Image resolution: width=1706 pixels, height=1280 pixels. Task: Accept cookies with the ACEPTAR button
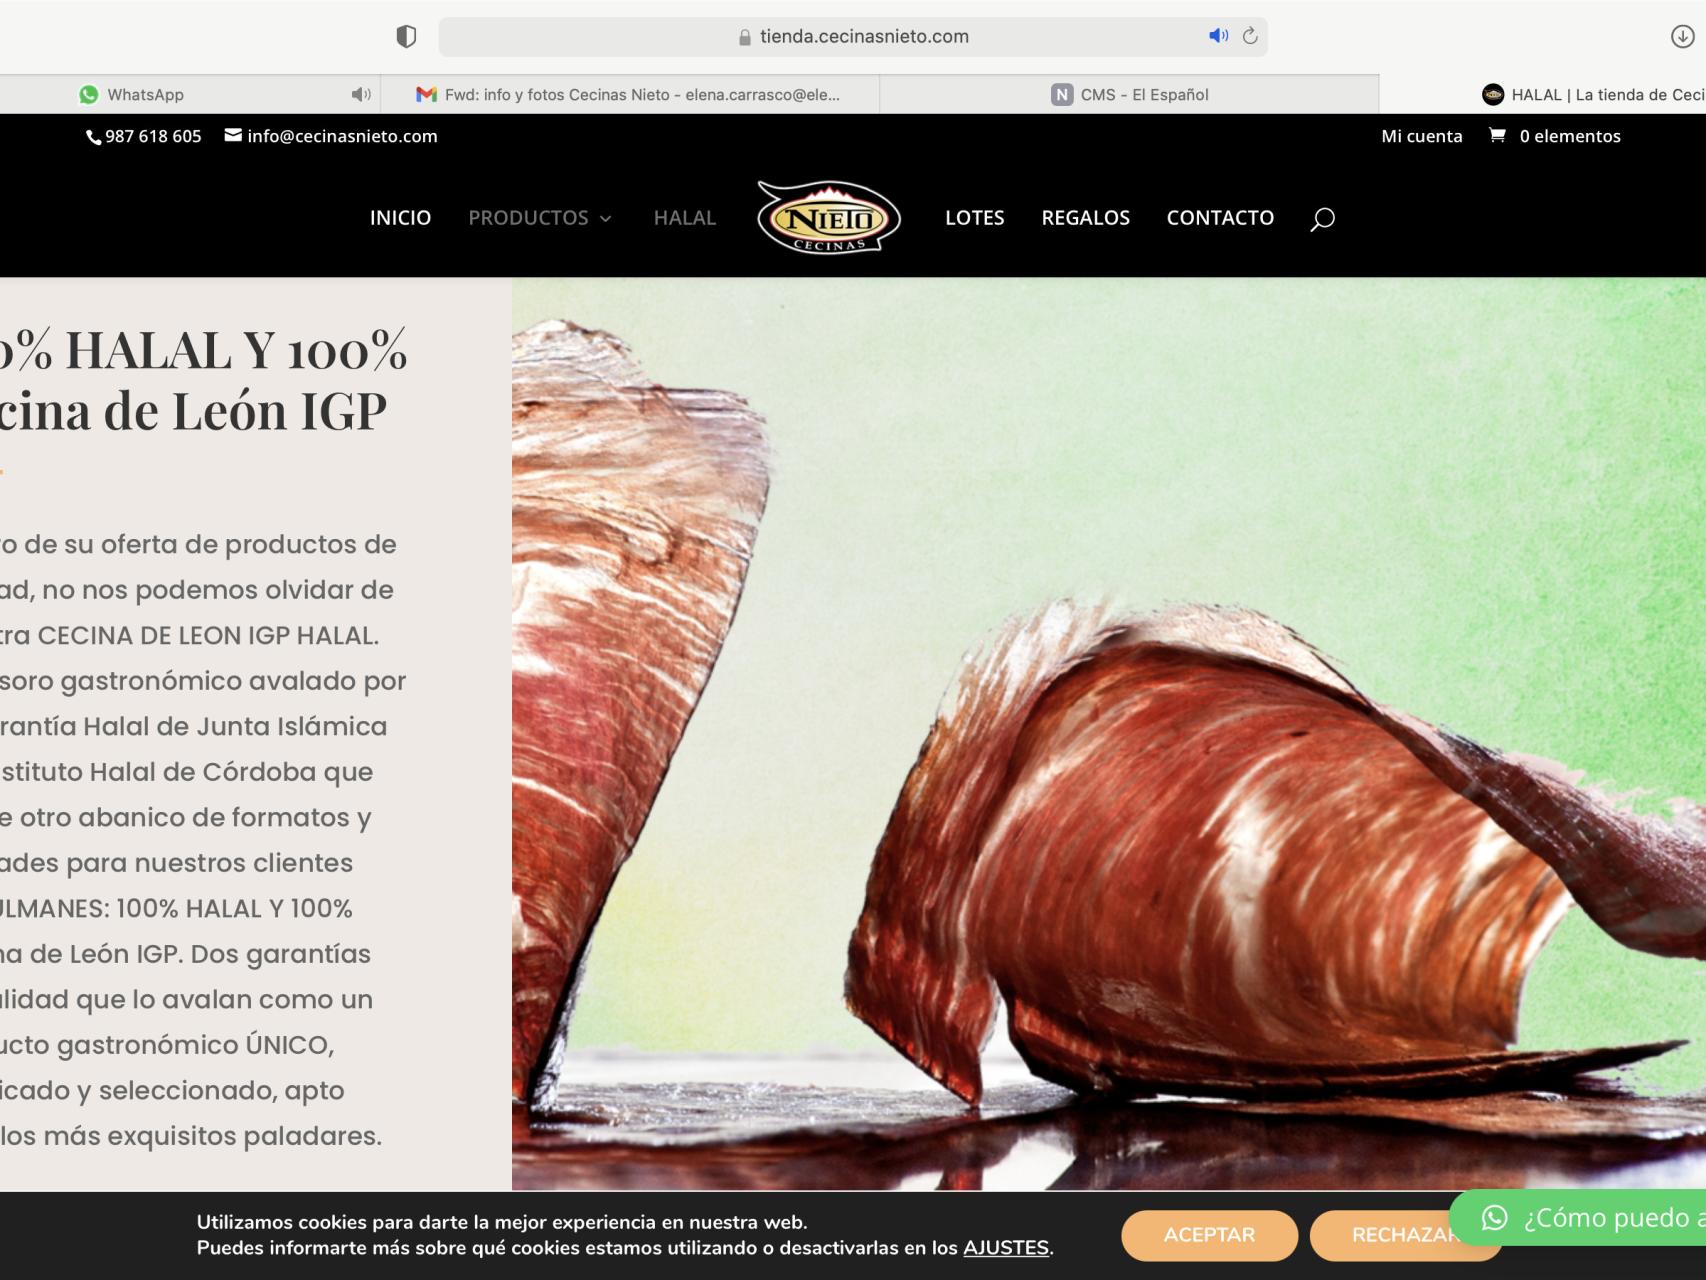[x=1209, y=1234]
